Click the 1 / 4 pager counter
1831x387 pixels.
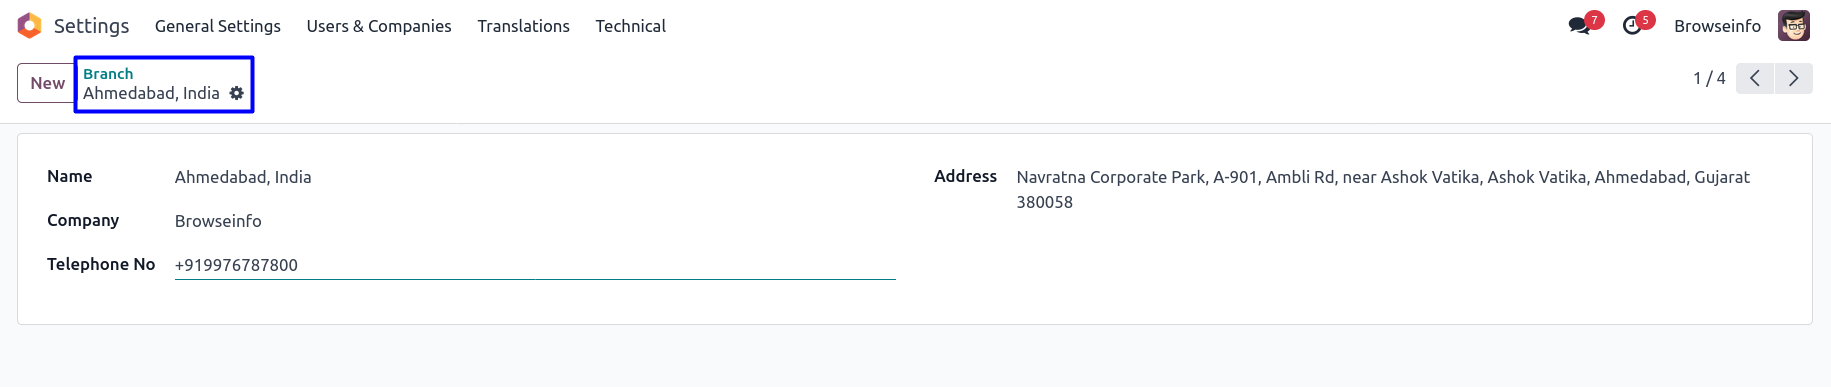pos(1709,78)
